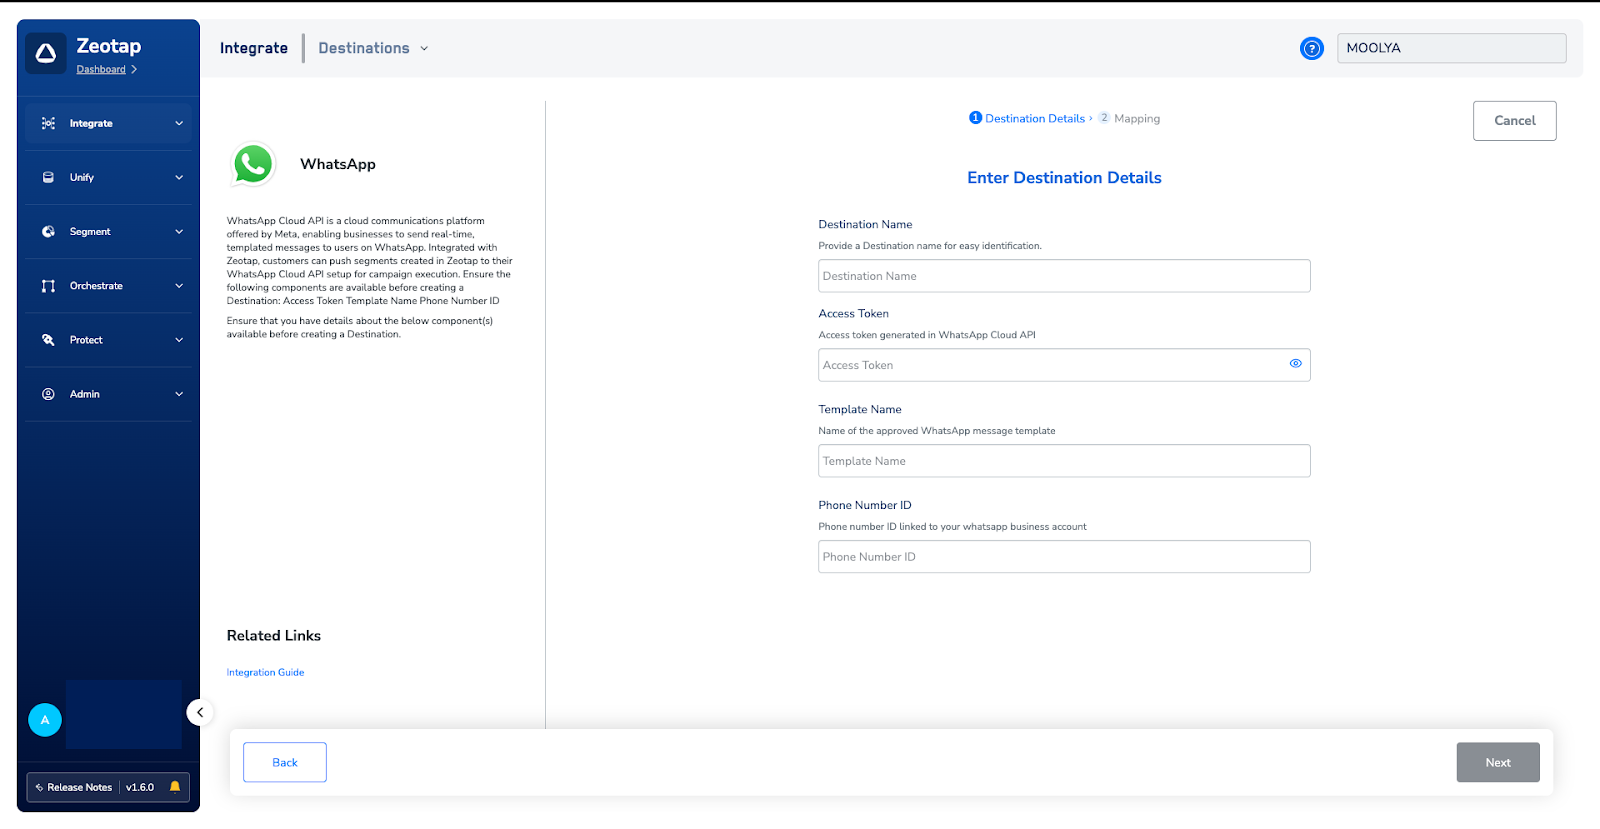This screenshot has height=829, width=1600.
Task: Click the Integrate sidebar icon
Action: [x=48, y=124]
